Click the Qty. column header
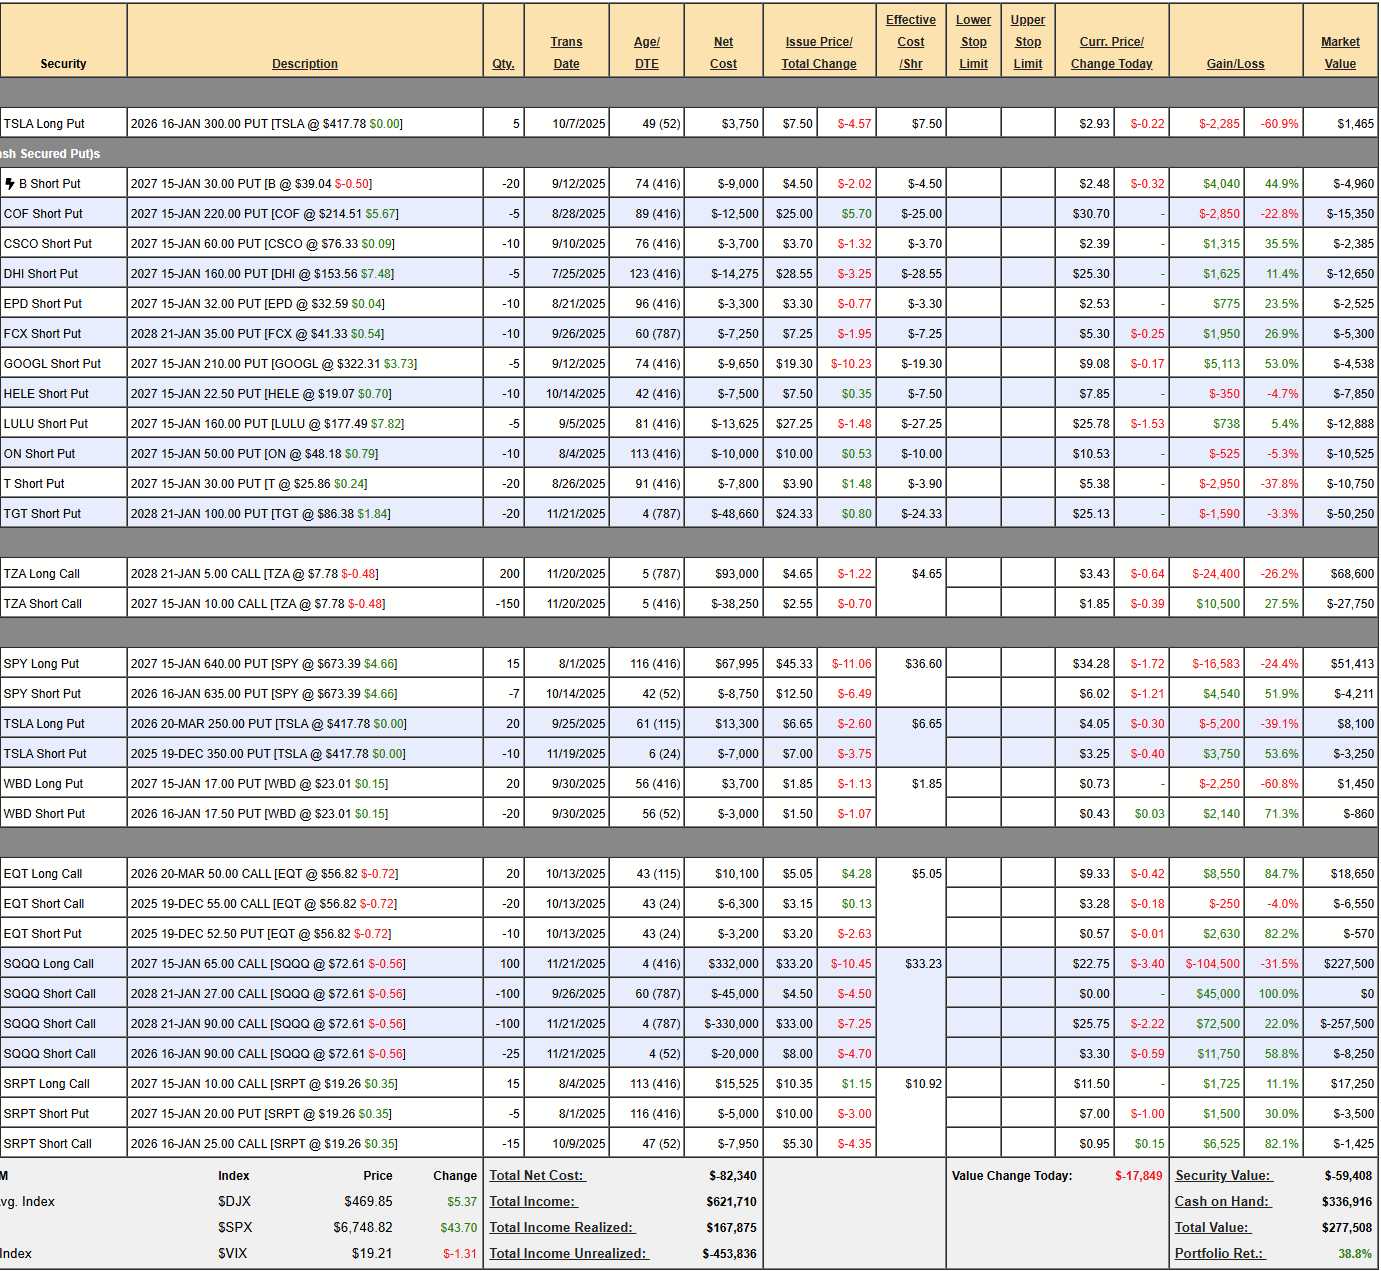 coord(503,64)
